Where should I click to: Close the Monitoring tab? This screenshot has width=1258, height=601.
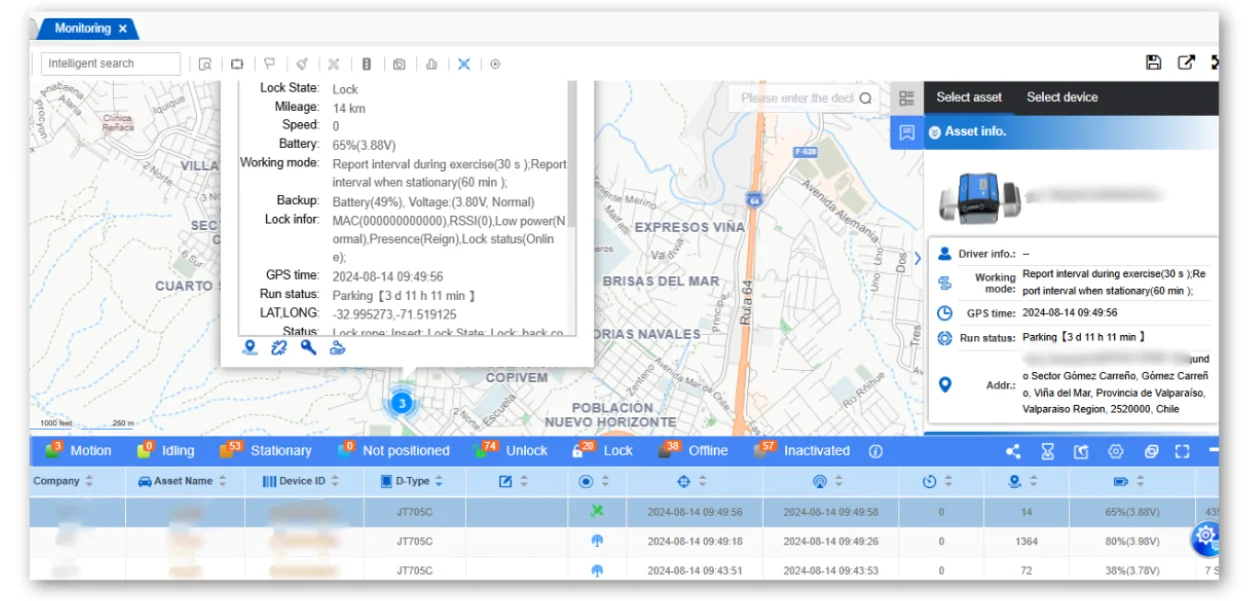pyautogui.click(x=122, y=29)
